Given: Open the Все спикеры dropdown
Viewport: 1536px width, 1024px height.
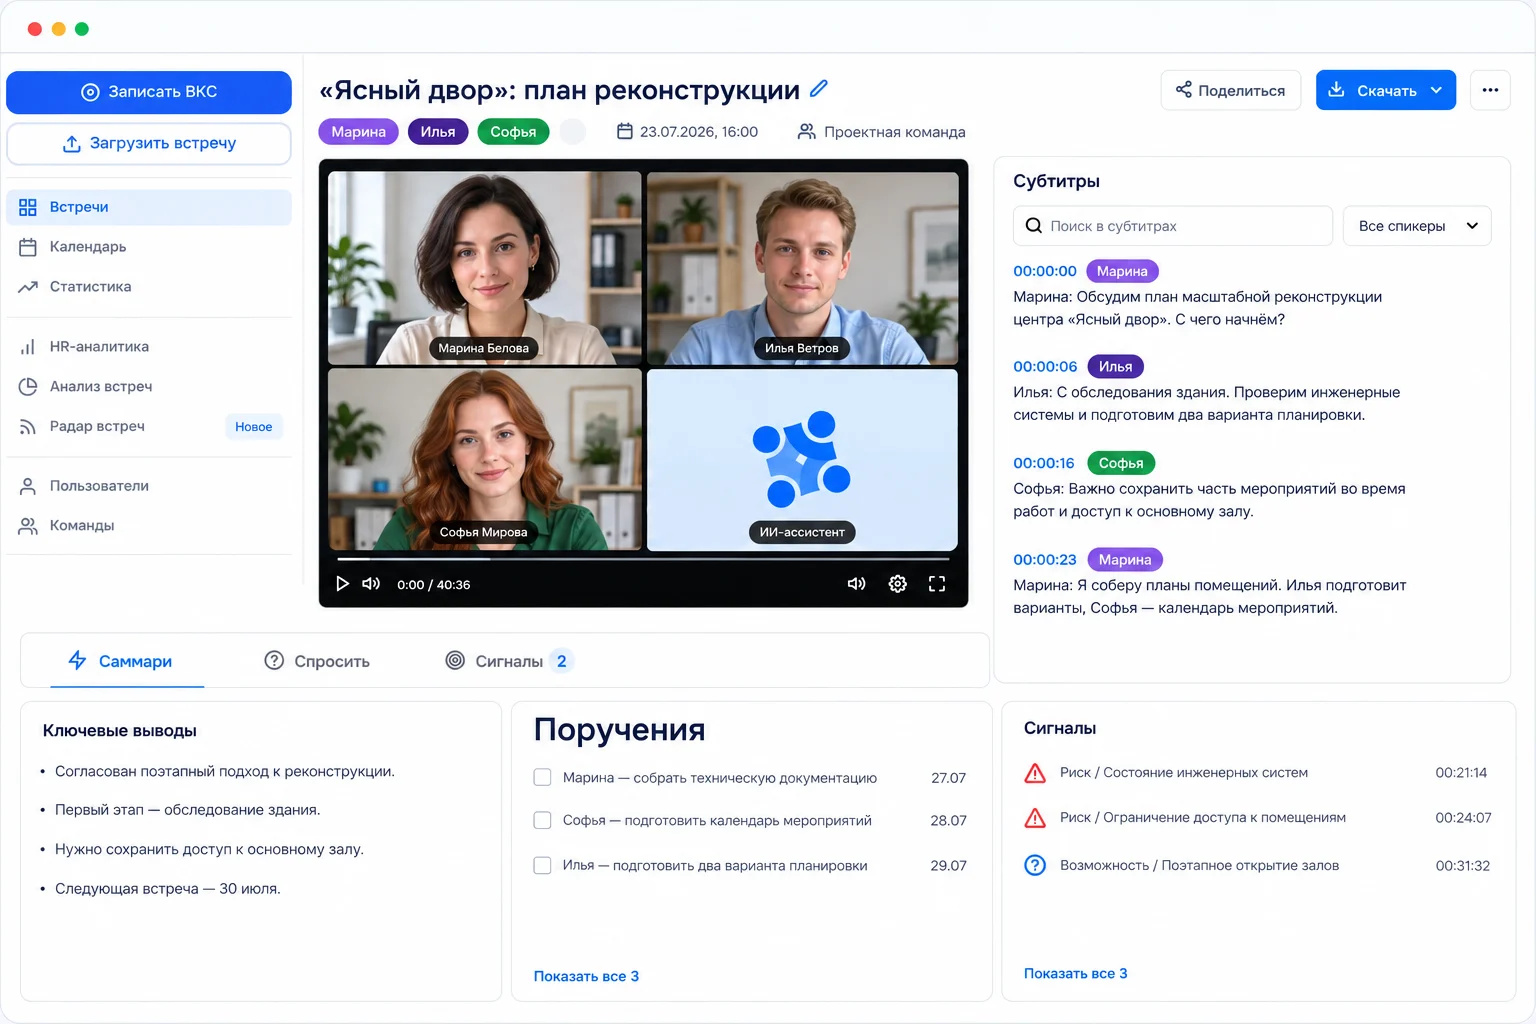Looking at the screenshot, I should 1417,226.
